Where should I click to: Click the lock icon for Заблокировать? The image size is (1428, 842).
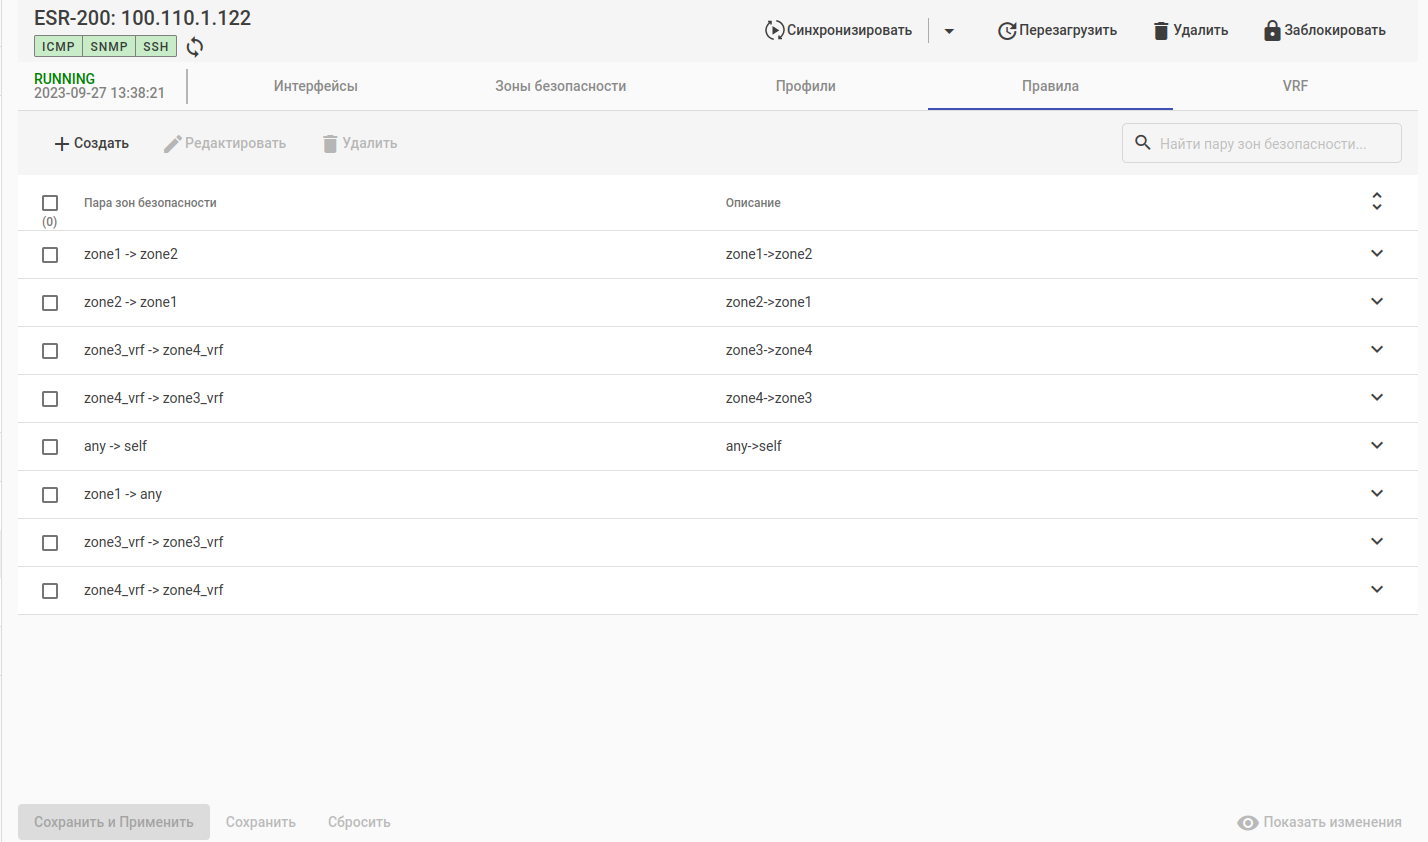coord(1272,30)
